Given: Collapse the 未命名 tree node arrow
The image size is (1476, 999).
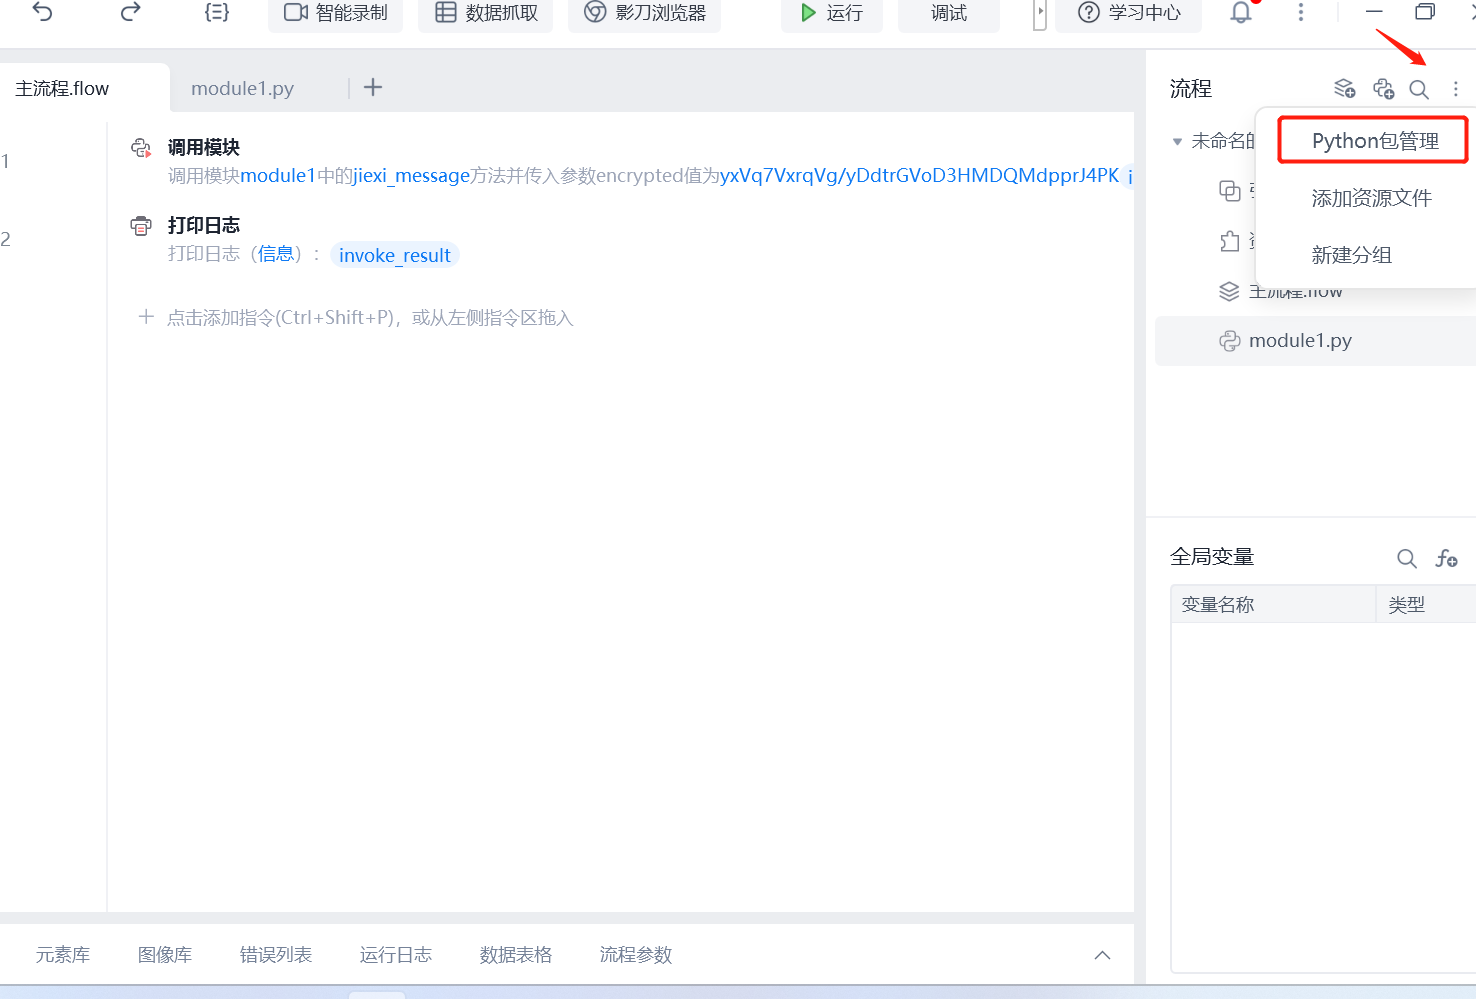Looking at the screenshot, I should pos(1177,142).
